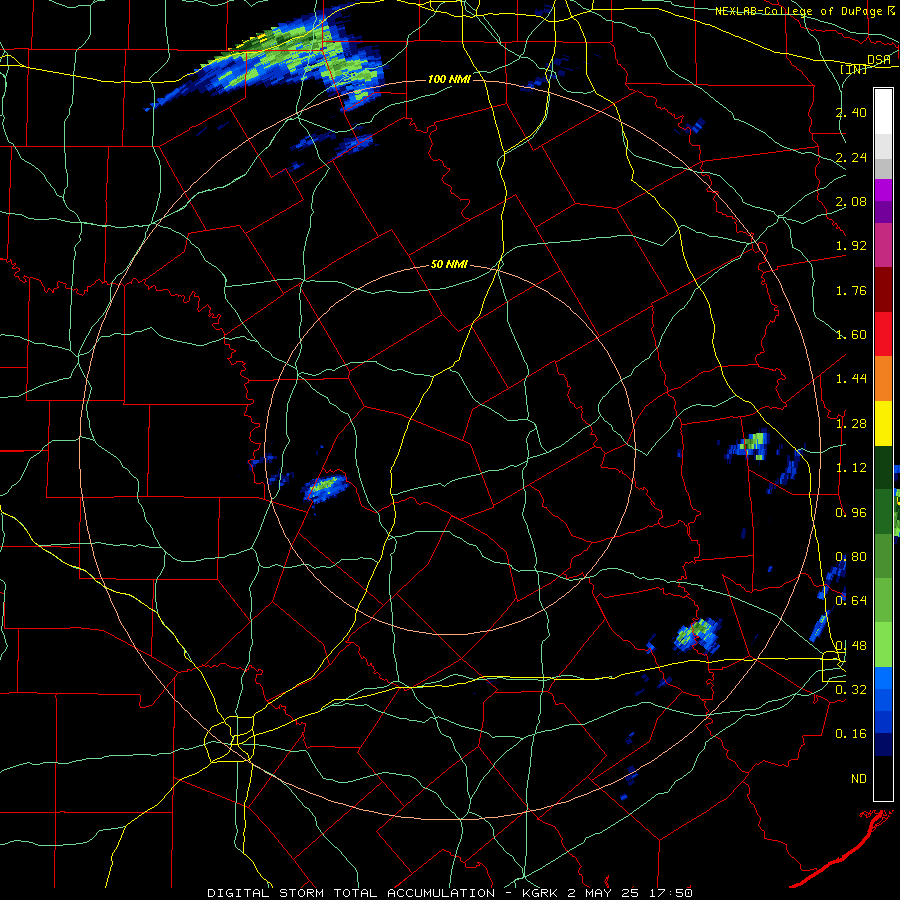Click the '1.92' legend value

851,246
